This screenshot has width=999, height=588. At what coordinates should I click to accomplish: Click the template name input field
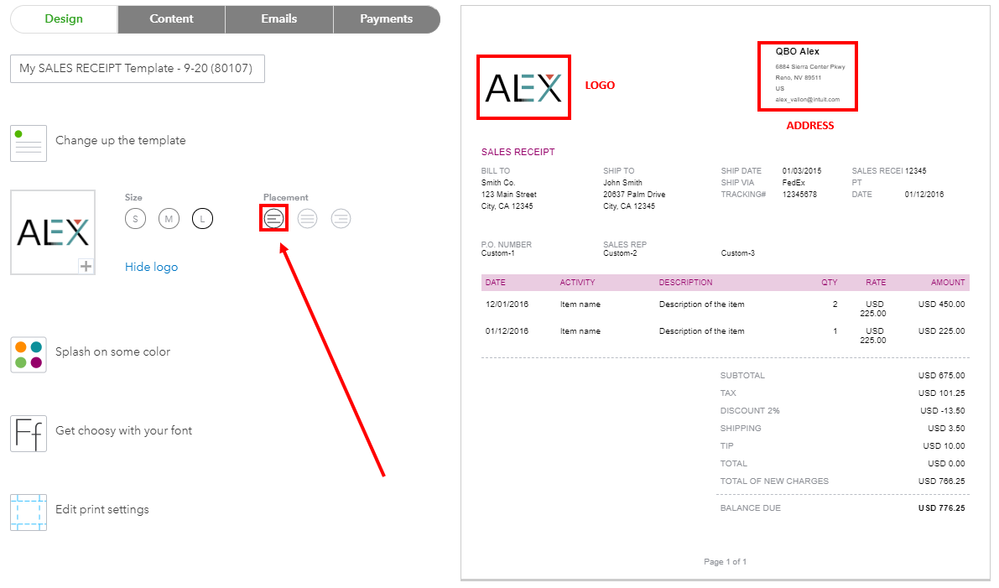[x=137, y=68]
